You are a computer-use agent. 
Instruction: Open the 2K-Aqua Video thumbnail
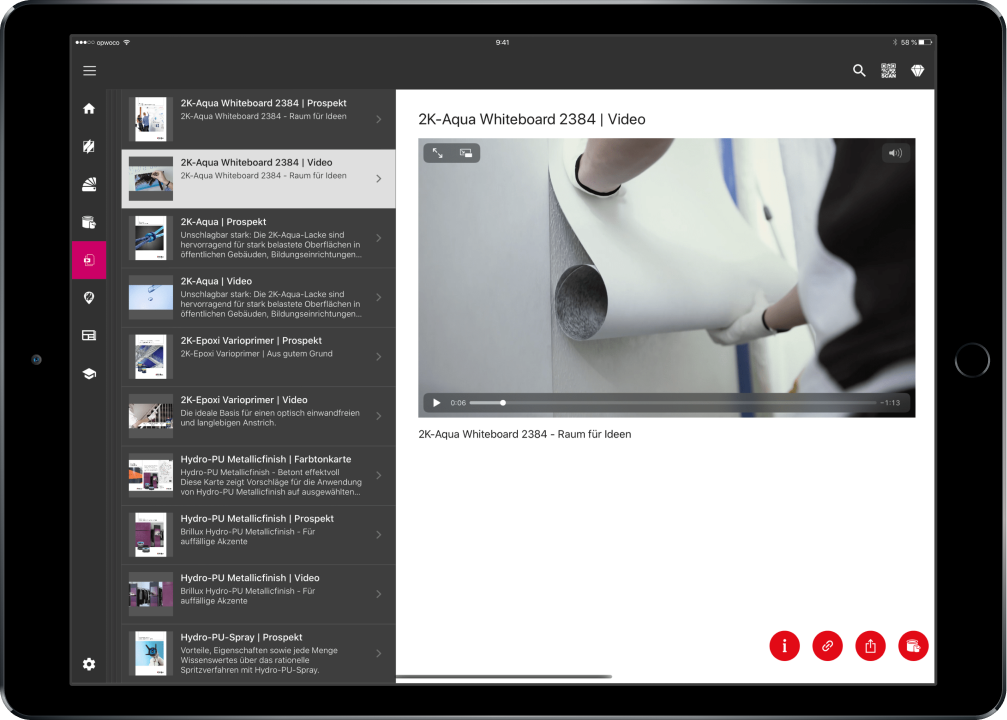pyautogui.click(x=151, y=297)
